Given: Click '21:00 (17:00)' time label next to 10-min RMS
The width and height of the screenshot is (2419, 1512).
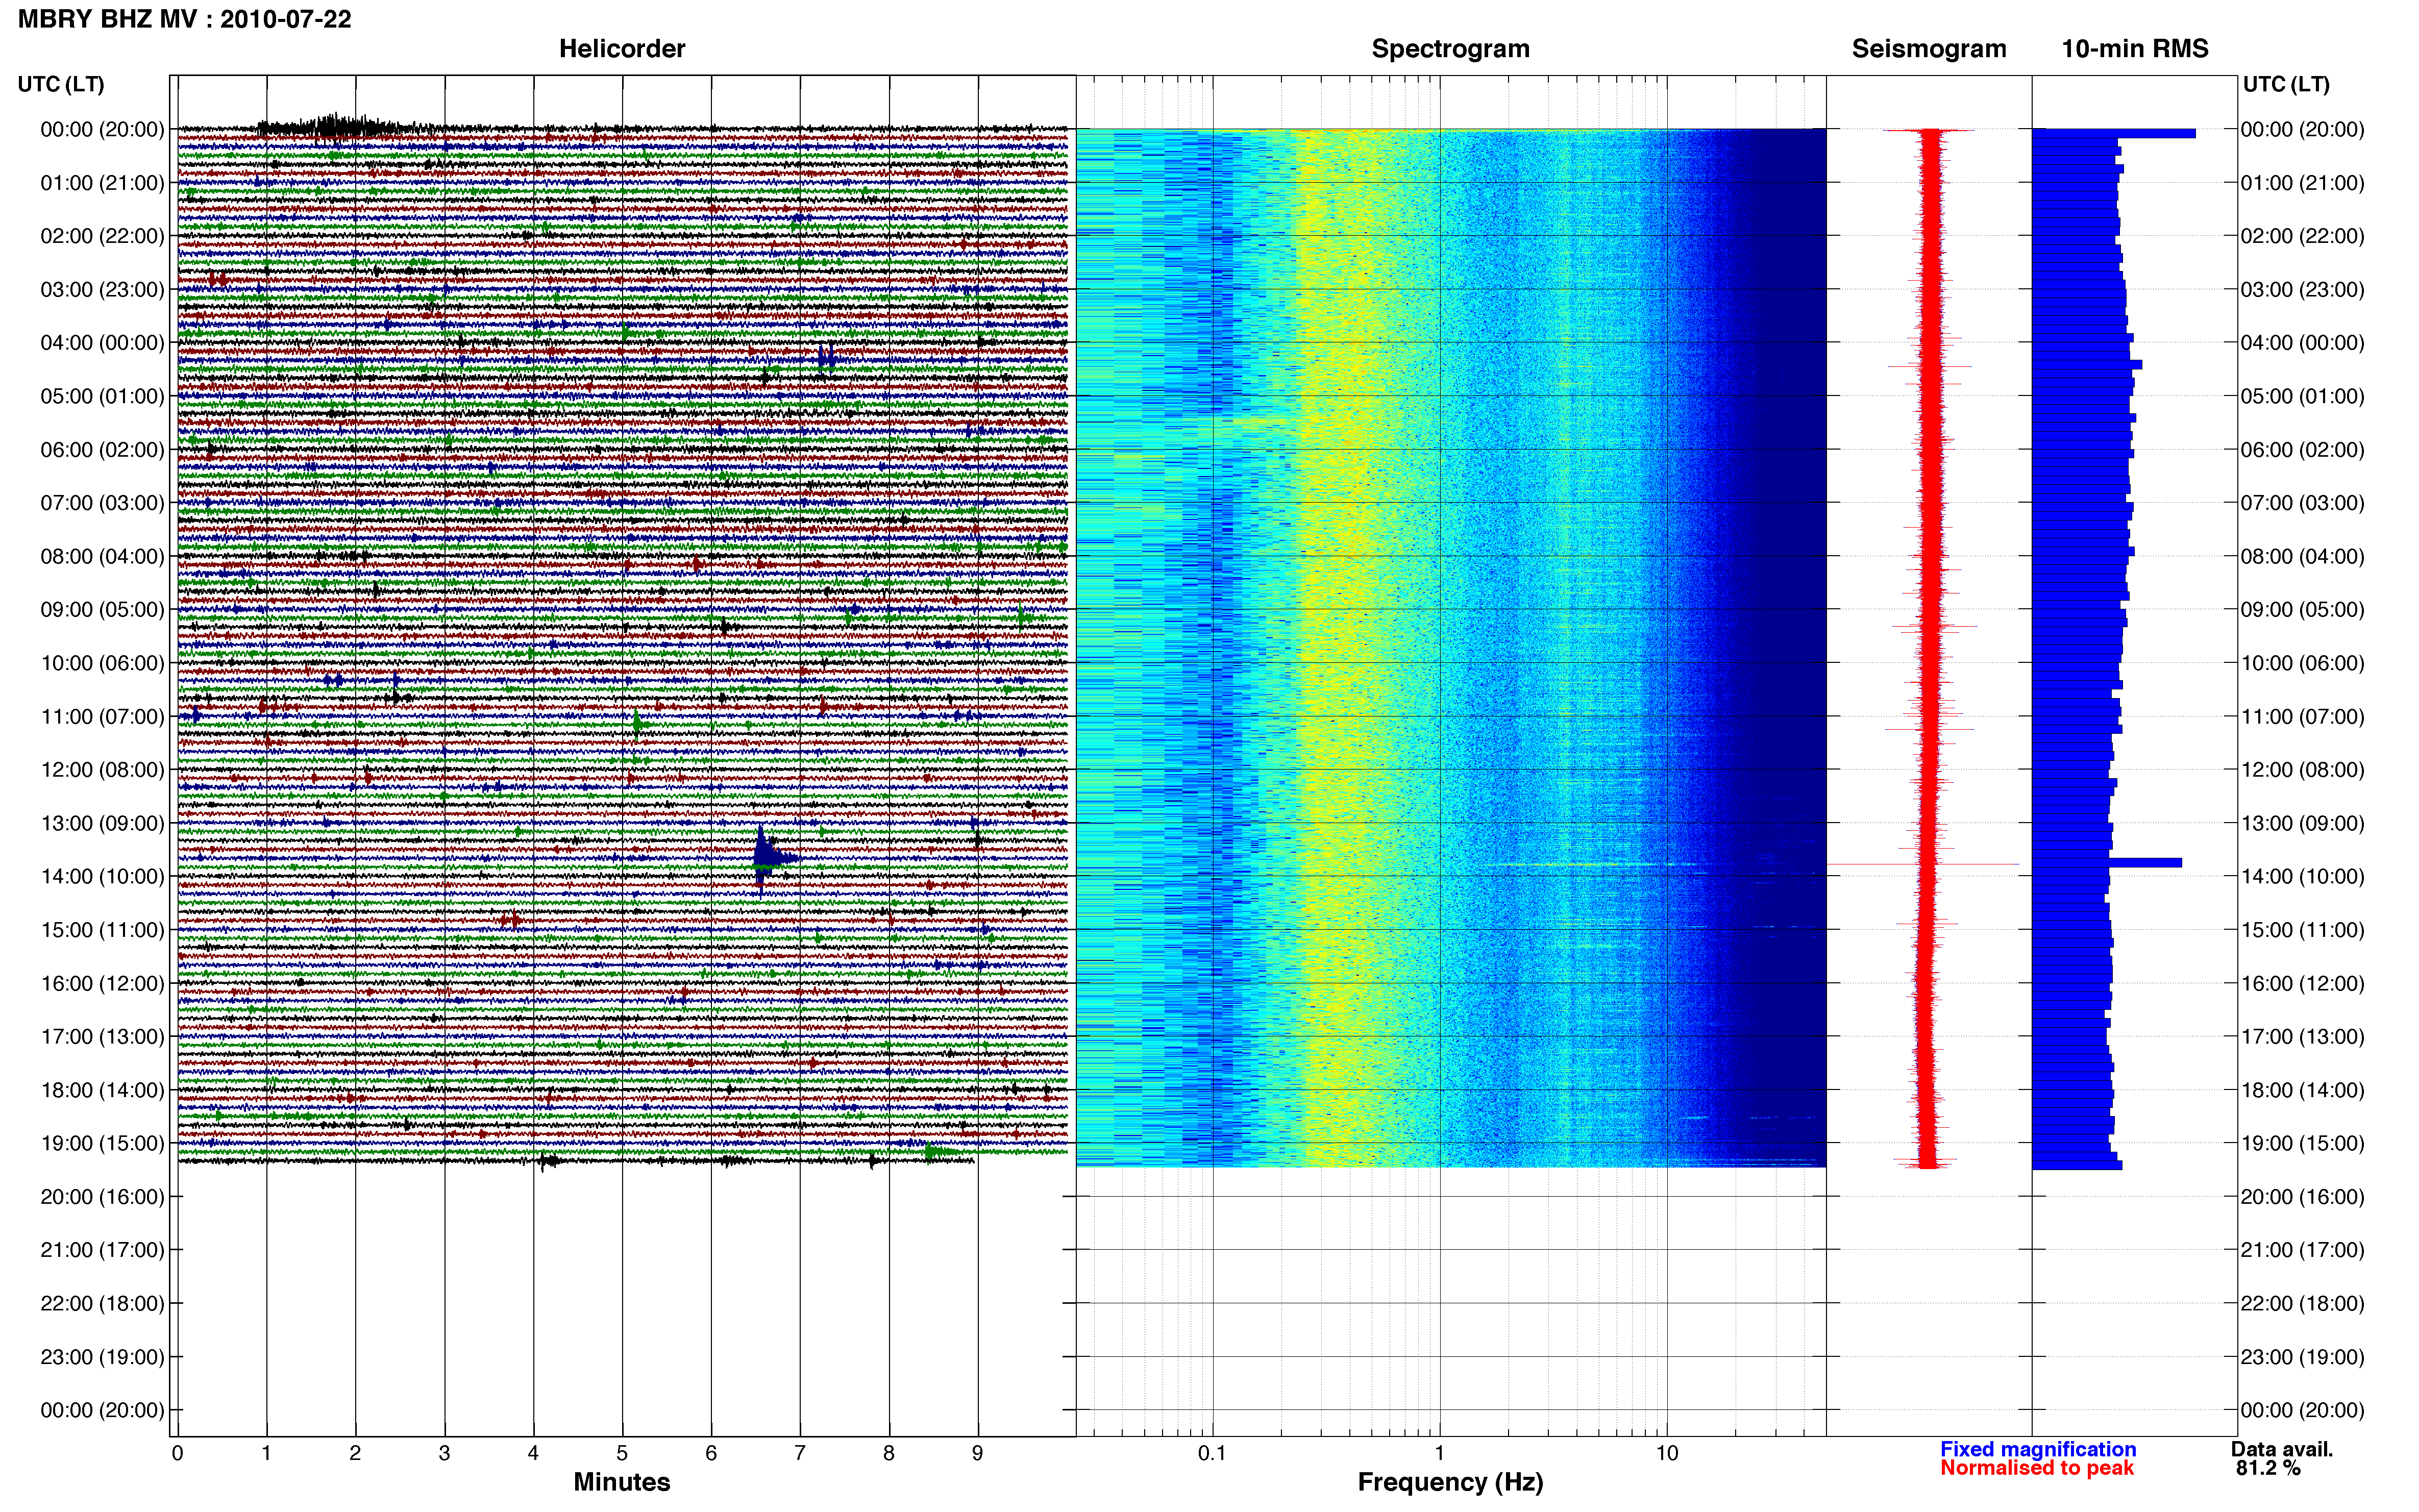Looking at the screenshot, I should [x=2302, y=1250].
